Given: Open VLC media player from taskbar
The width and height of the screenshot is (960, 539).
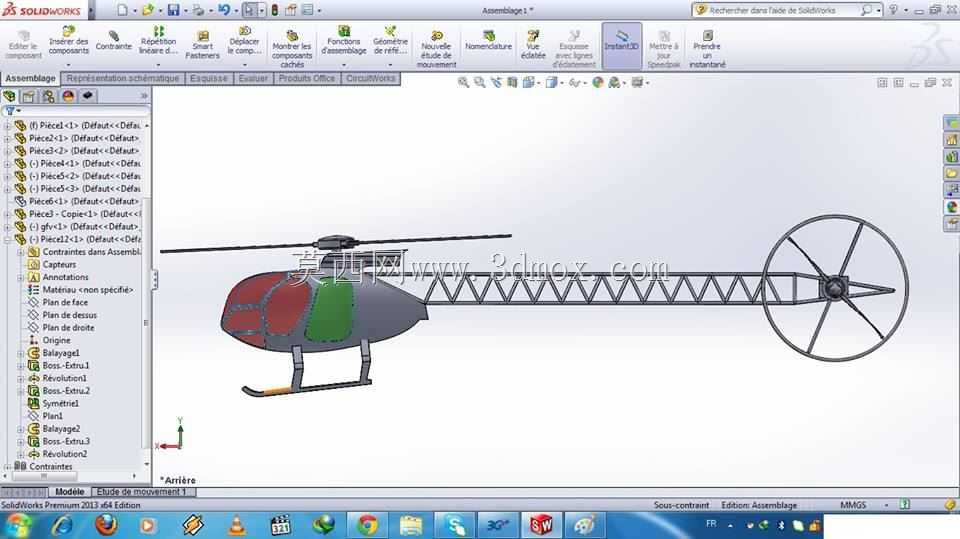Looking at the screenshot, I should [237, 526].
